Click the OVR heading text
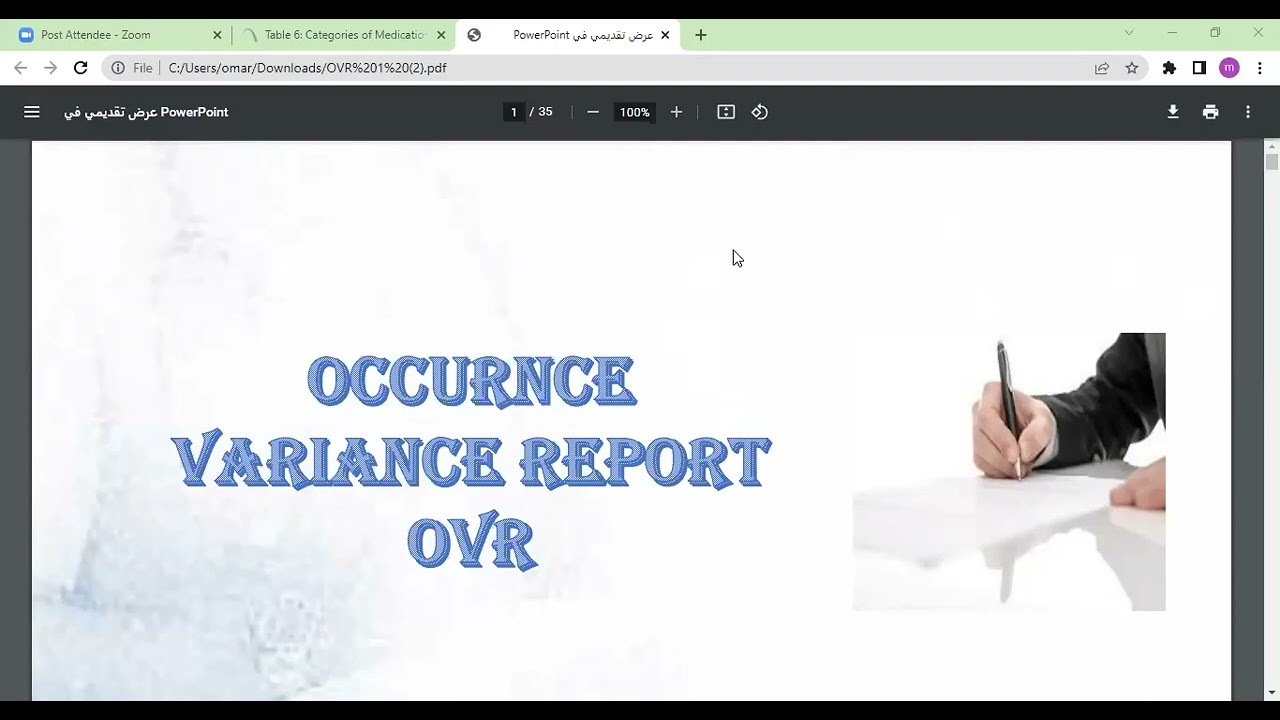Viewport: 1280px width, 720px height. (471, 543)
